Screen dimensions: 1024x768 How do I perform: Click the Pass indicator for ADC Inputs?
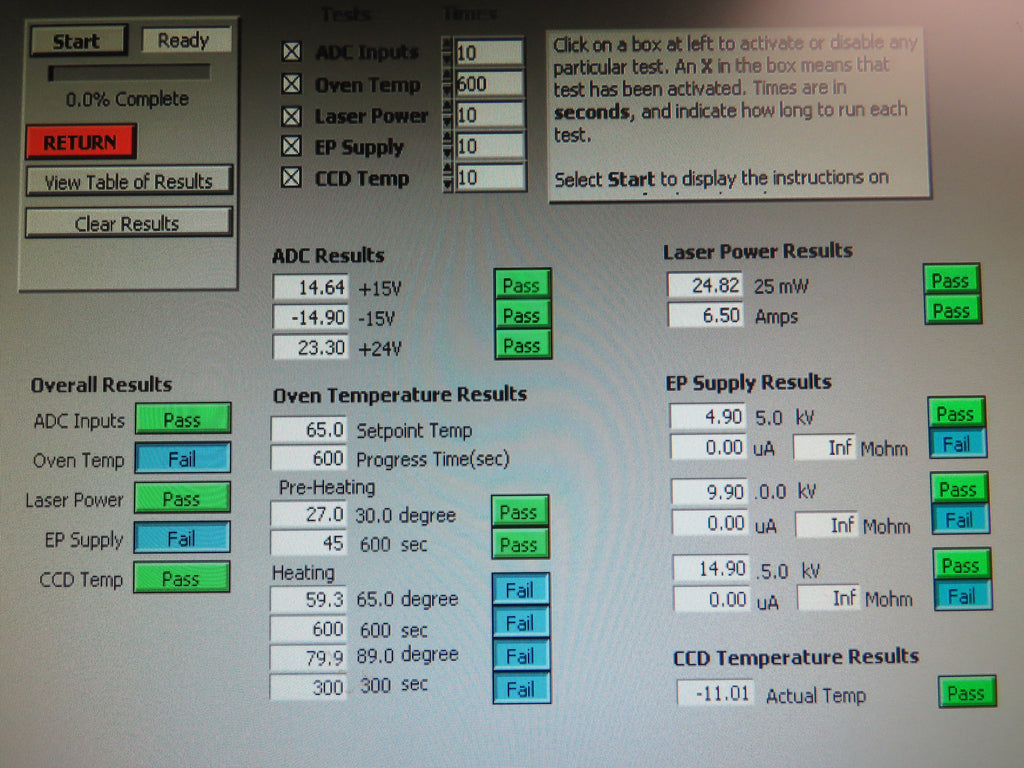point(181,419)
